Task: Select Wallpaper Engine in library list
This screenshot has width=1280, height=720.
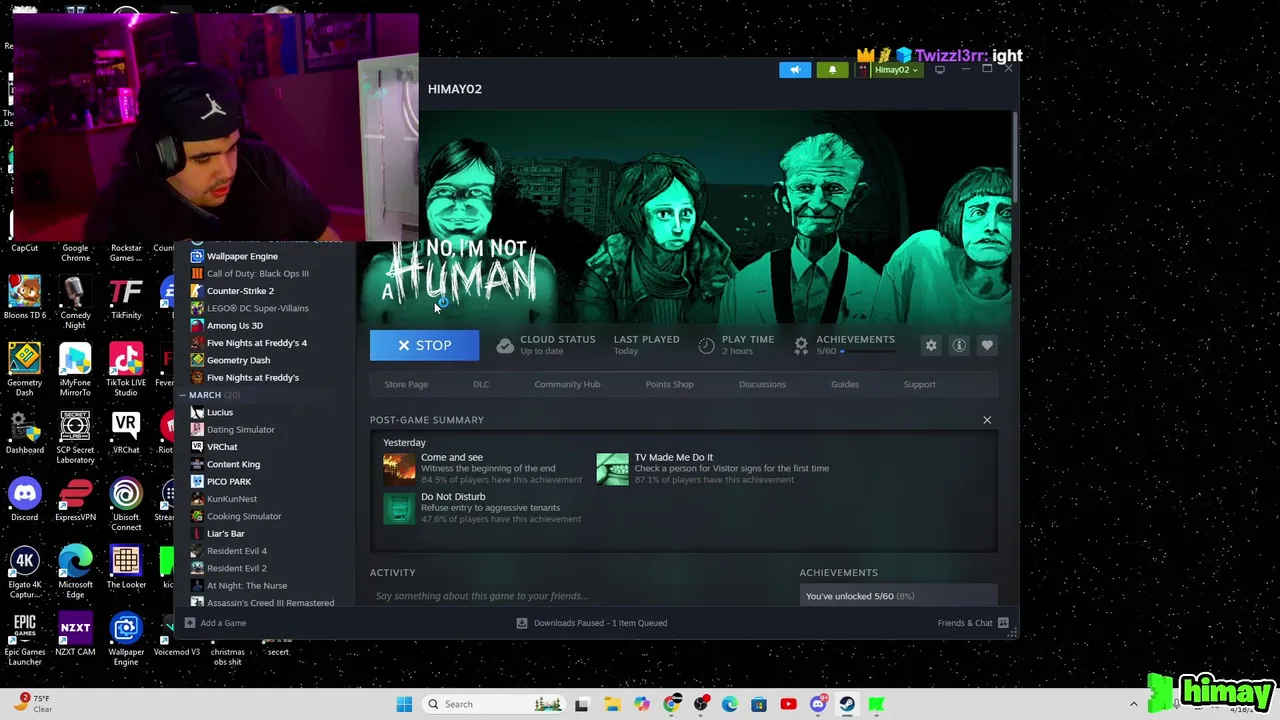Action: click(242, 256)
